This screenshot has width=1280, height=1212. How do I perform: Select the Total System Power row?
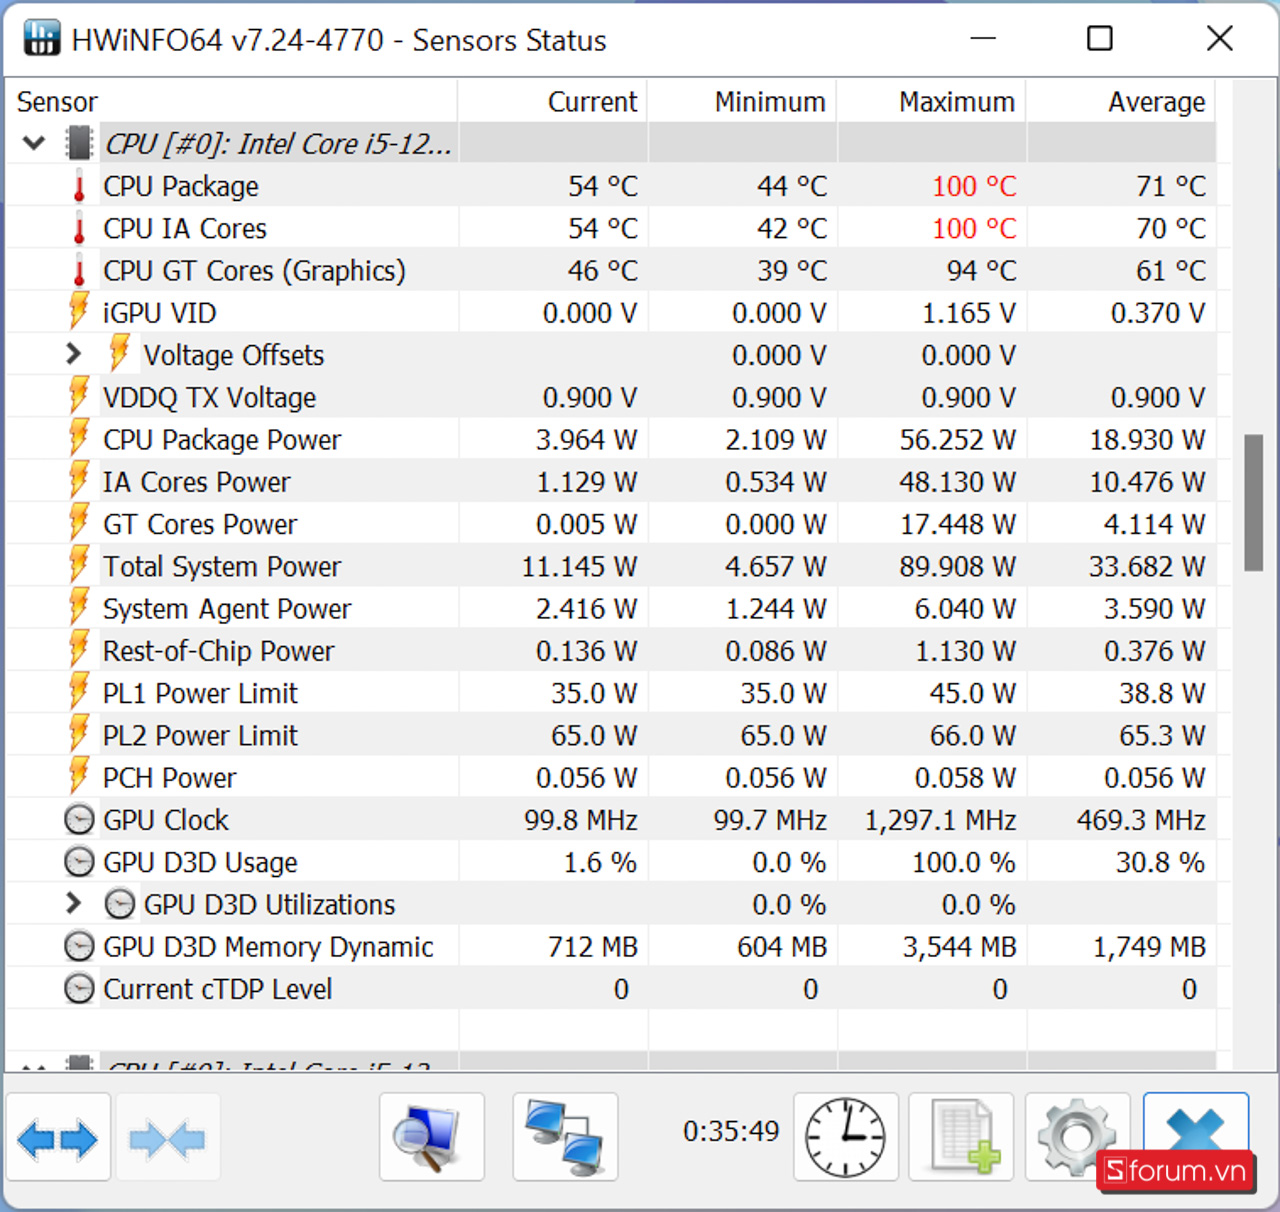point(222,567)
